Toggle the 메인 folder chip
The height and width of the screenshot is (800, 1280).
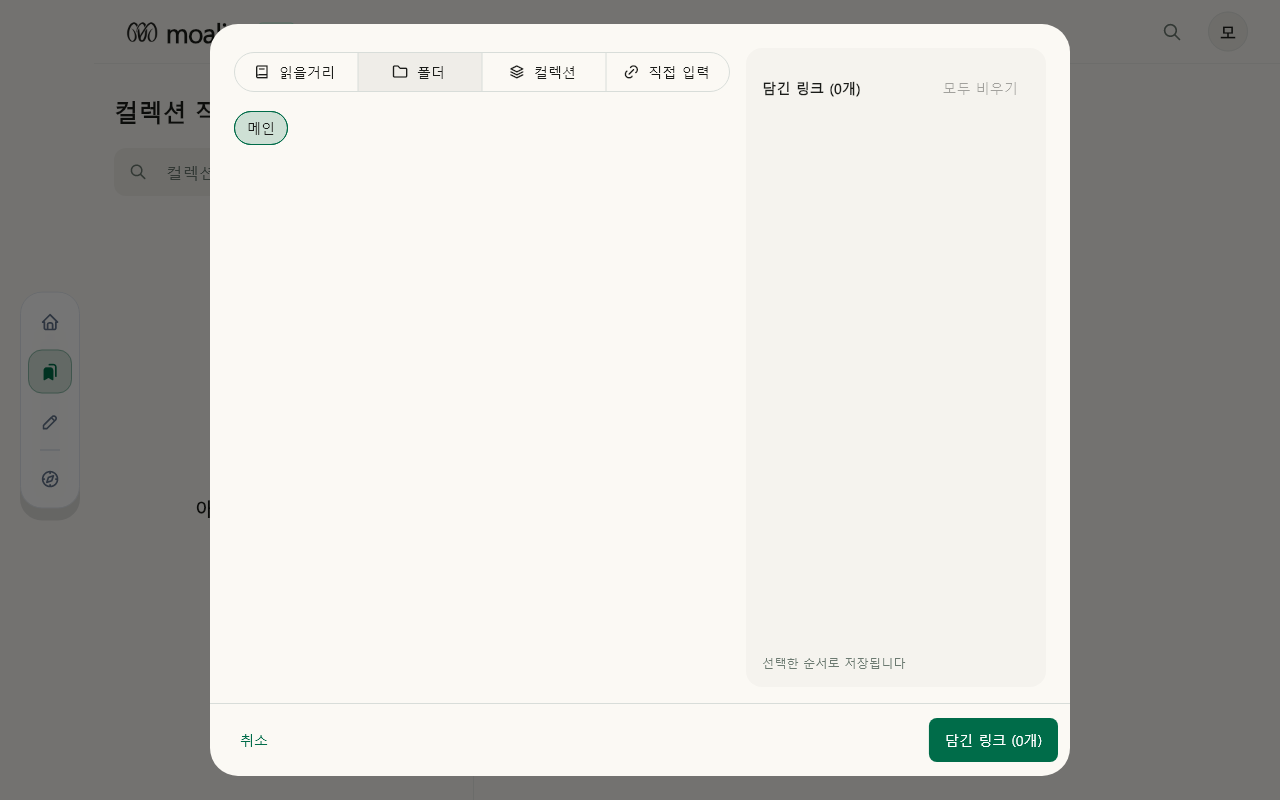tap(261, 128)
